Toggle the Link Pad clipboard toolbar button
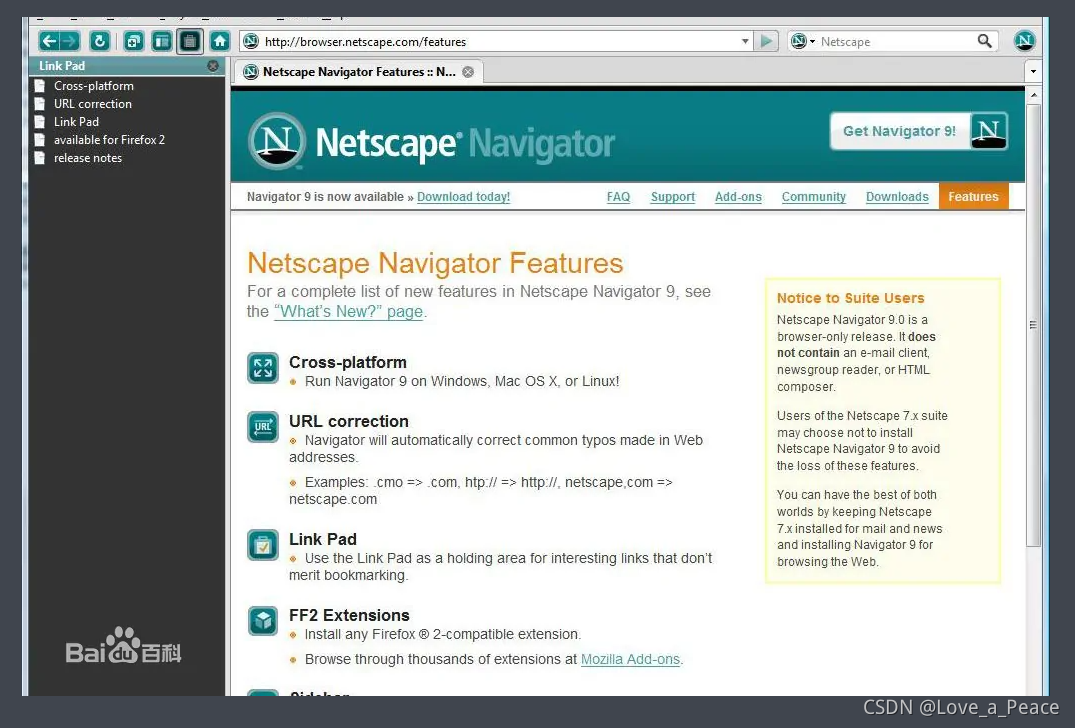Screen dimensions: 1075x728 point(190,41)
